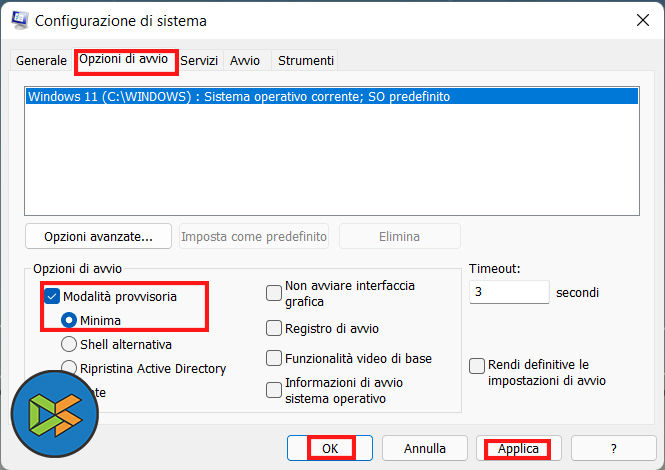The width and height of the screenshot is (665, 470).
Task: Enable Non avviare interfaccia grafica
Action: [274, 293]
